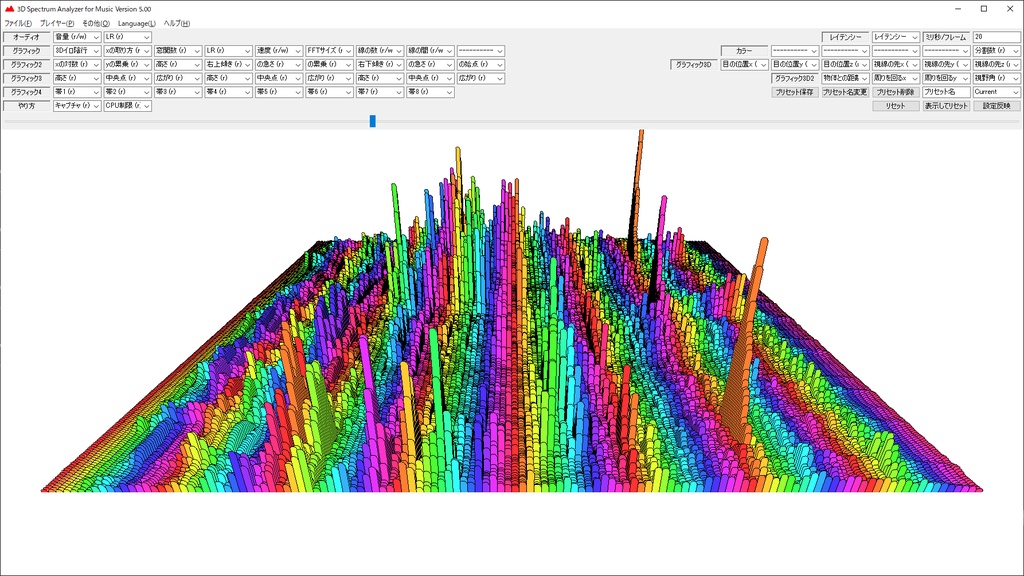Click the オーディオ row label
The width and height of the screenshot is (1024, 576).
coord(27,37)
